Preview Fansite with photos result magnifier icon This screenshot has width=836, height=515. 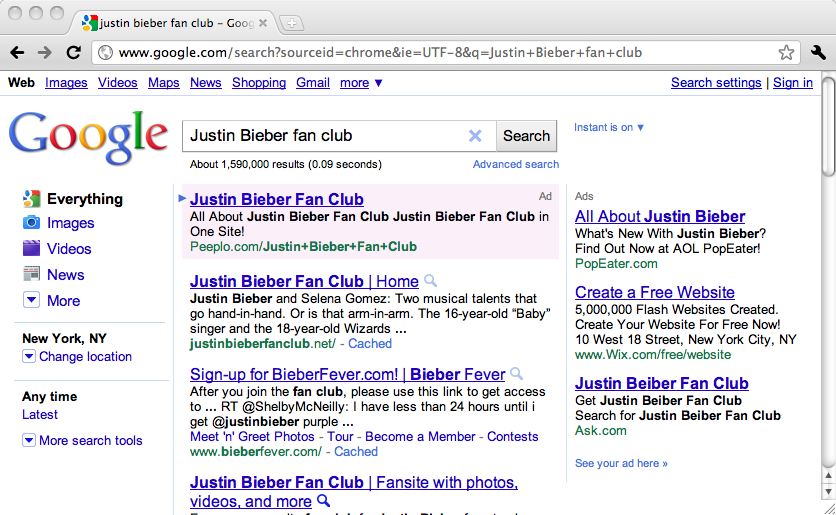pos(323,501)
